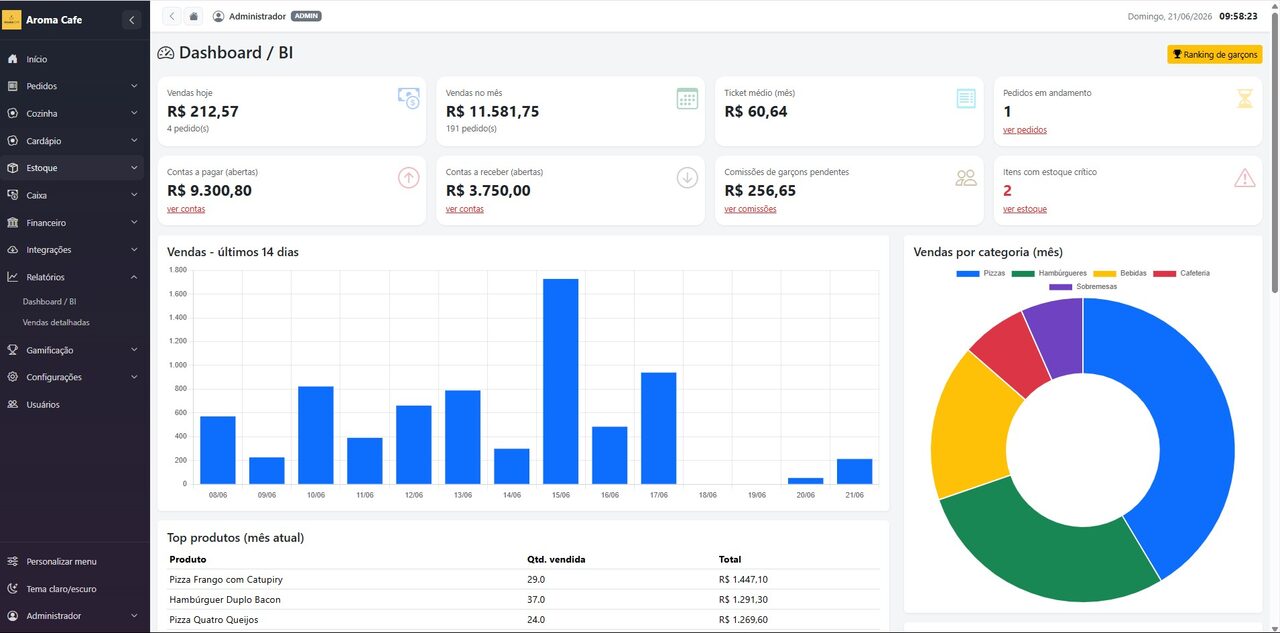Follow the ver pedidos link
Viewport: 1280px width, 633px height.
1025,130
